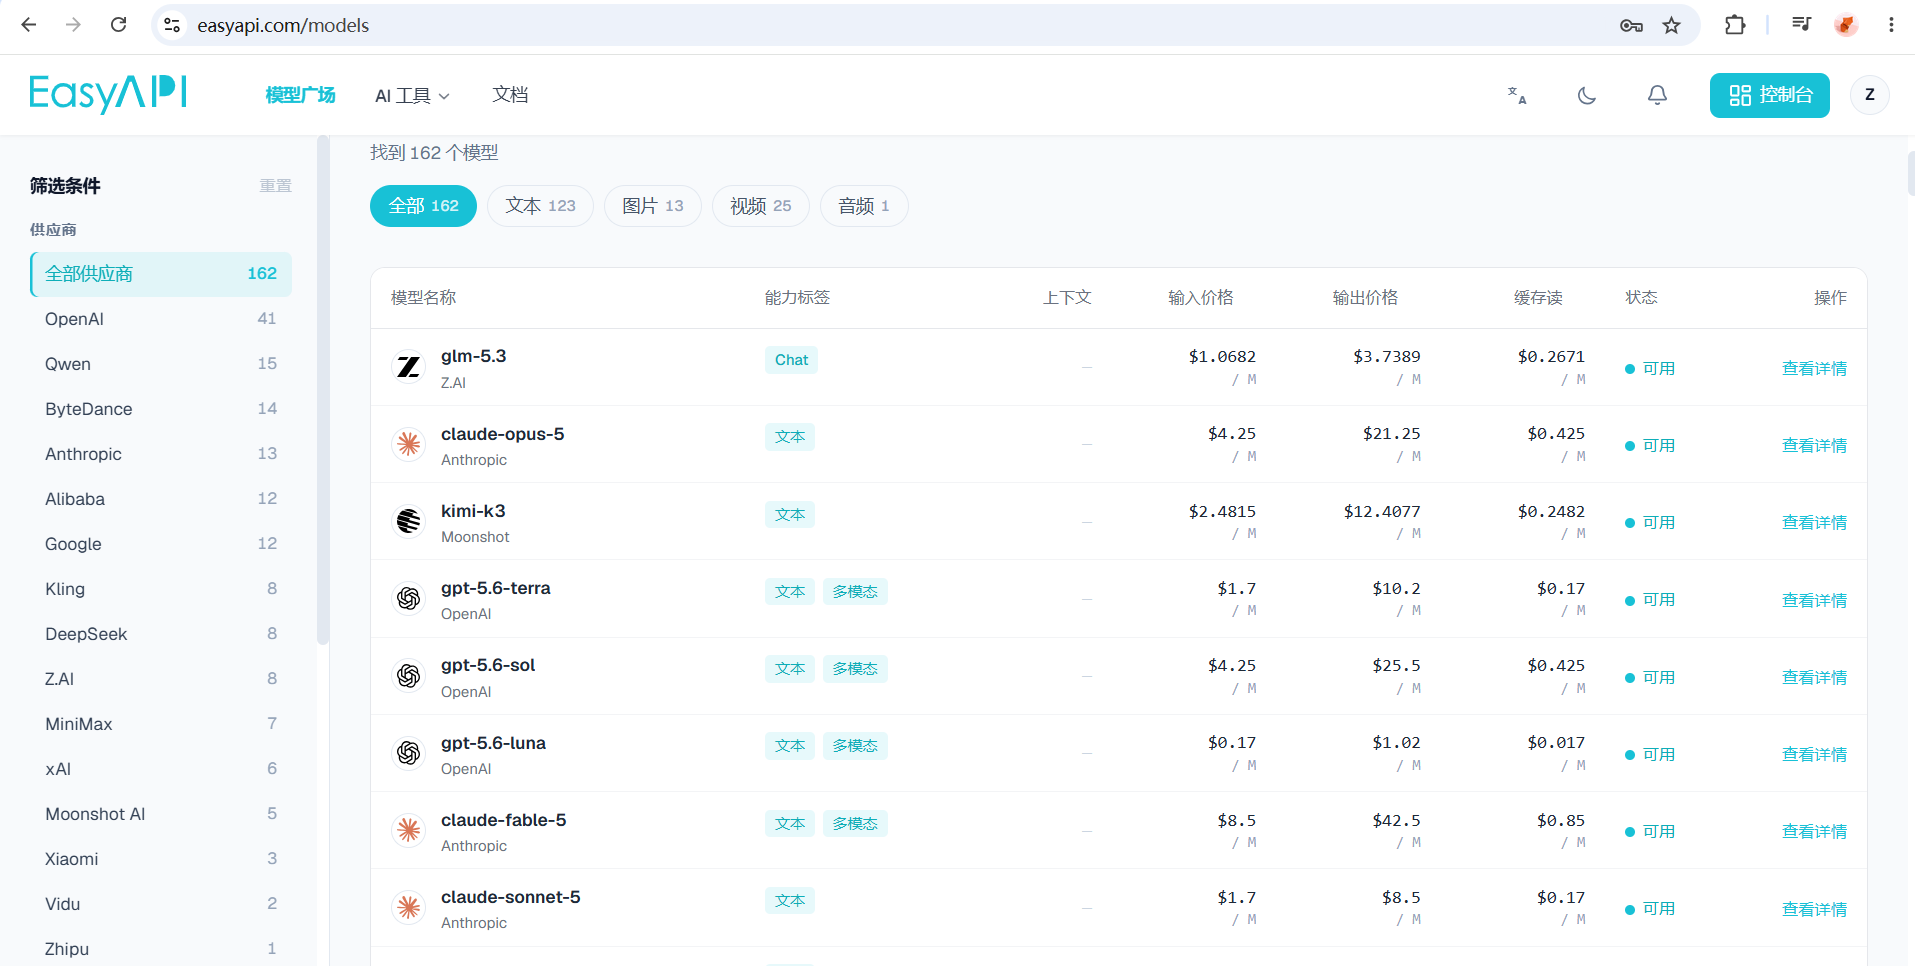Open the 模型广场 nav item
Screen dimensions: 1915x966
300,95
